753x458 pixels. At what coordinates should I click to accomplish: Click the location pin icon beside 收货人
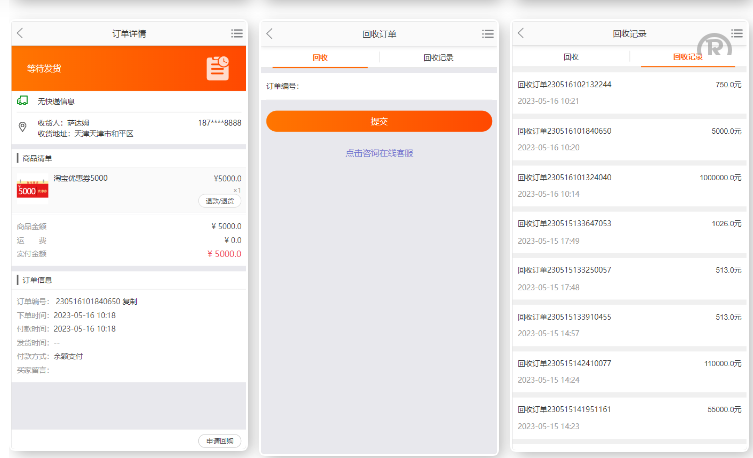pos(23,127)
